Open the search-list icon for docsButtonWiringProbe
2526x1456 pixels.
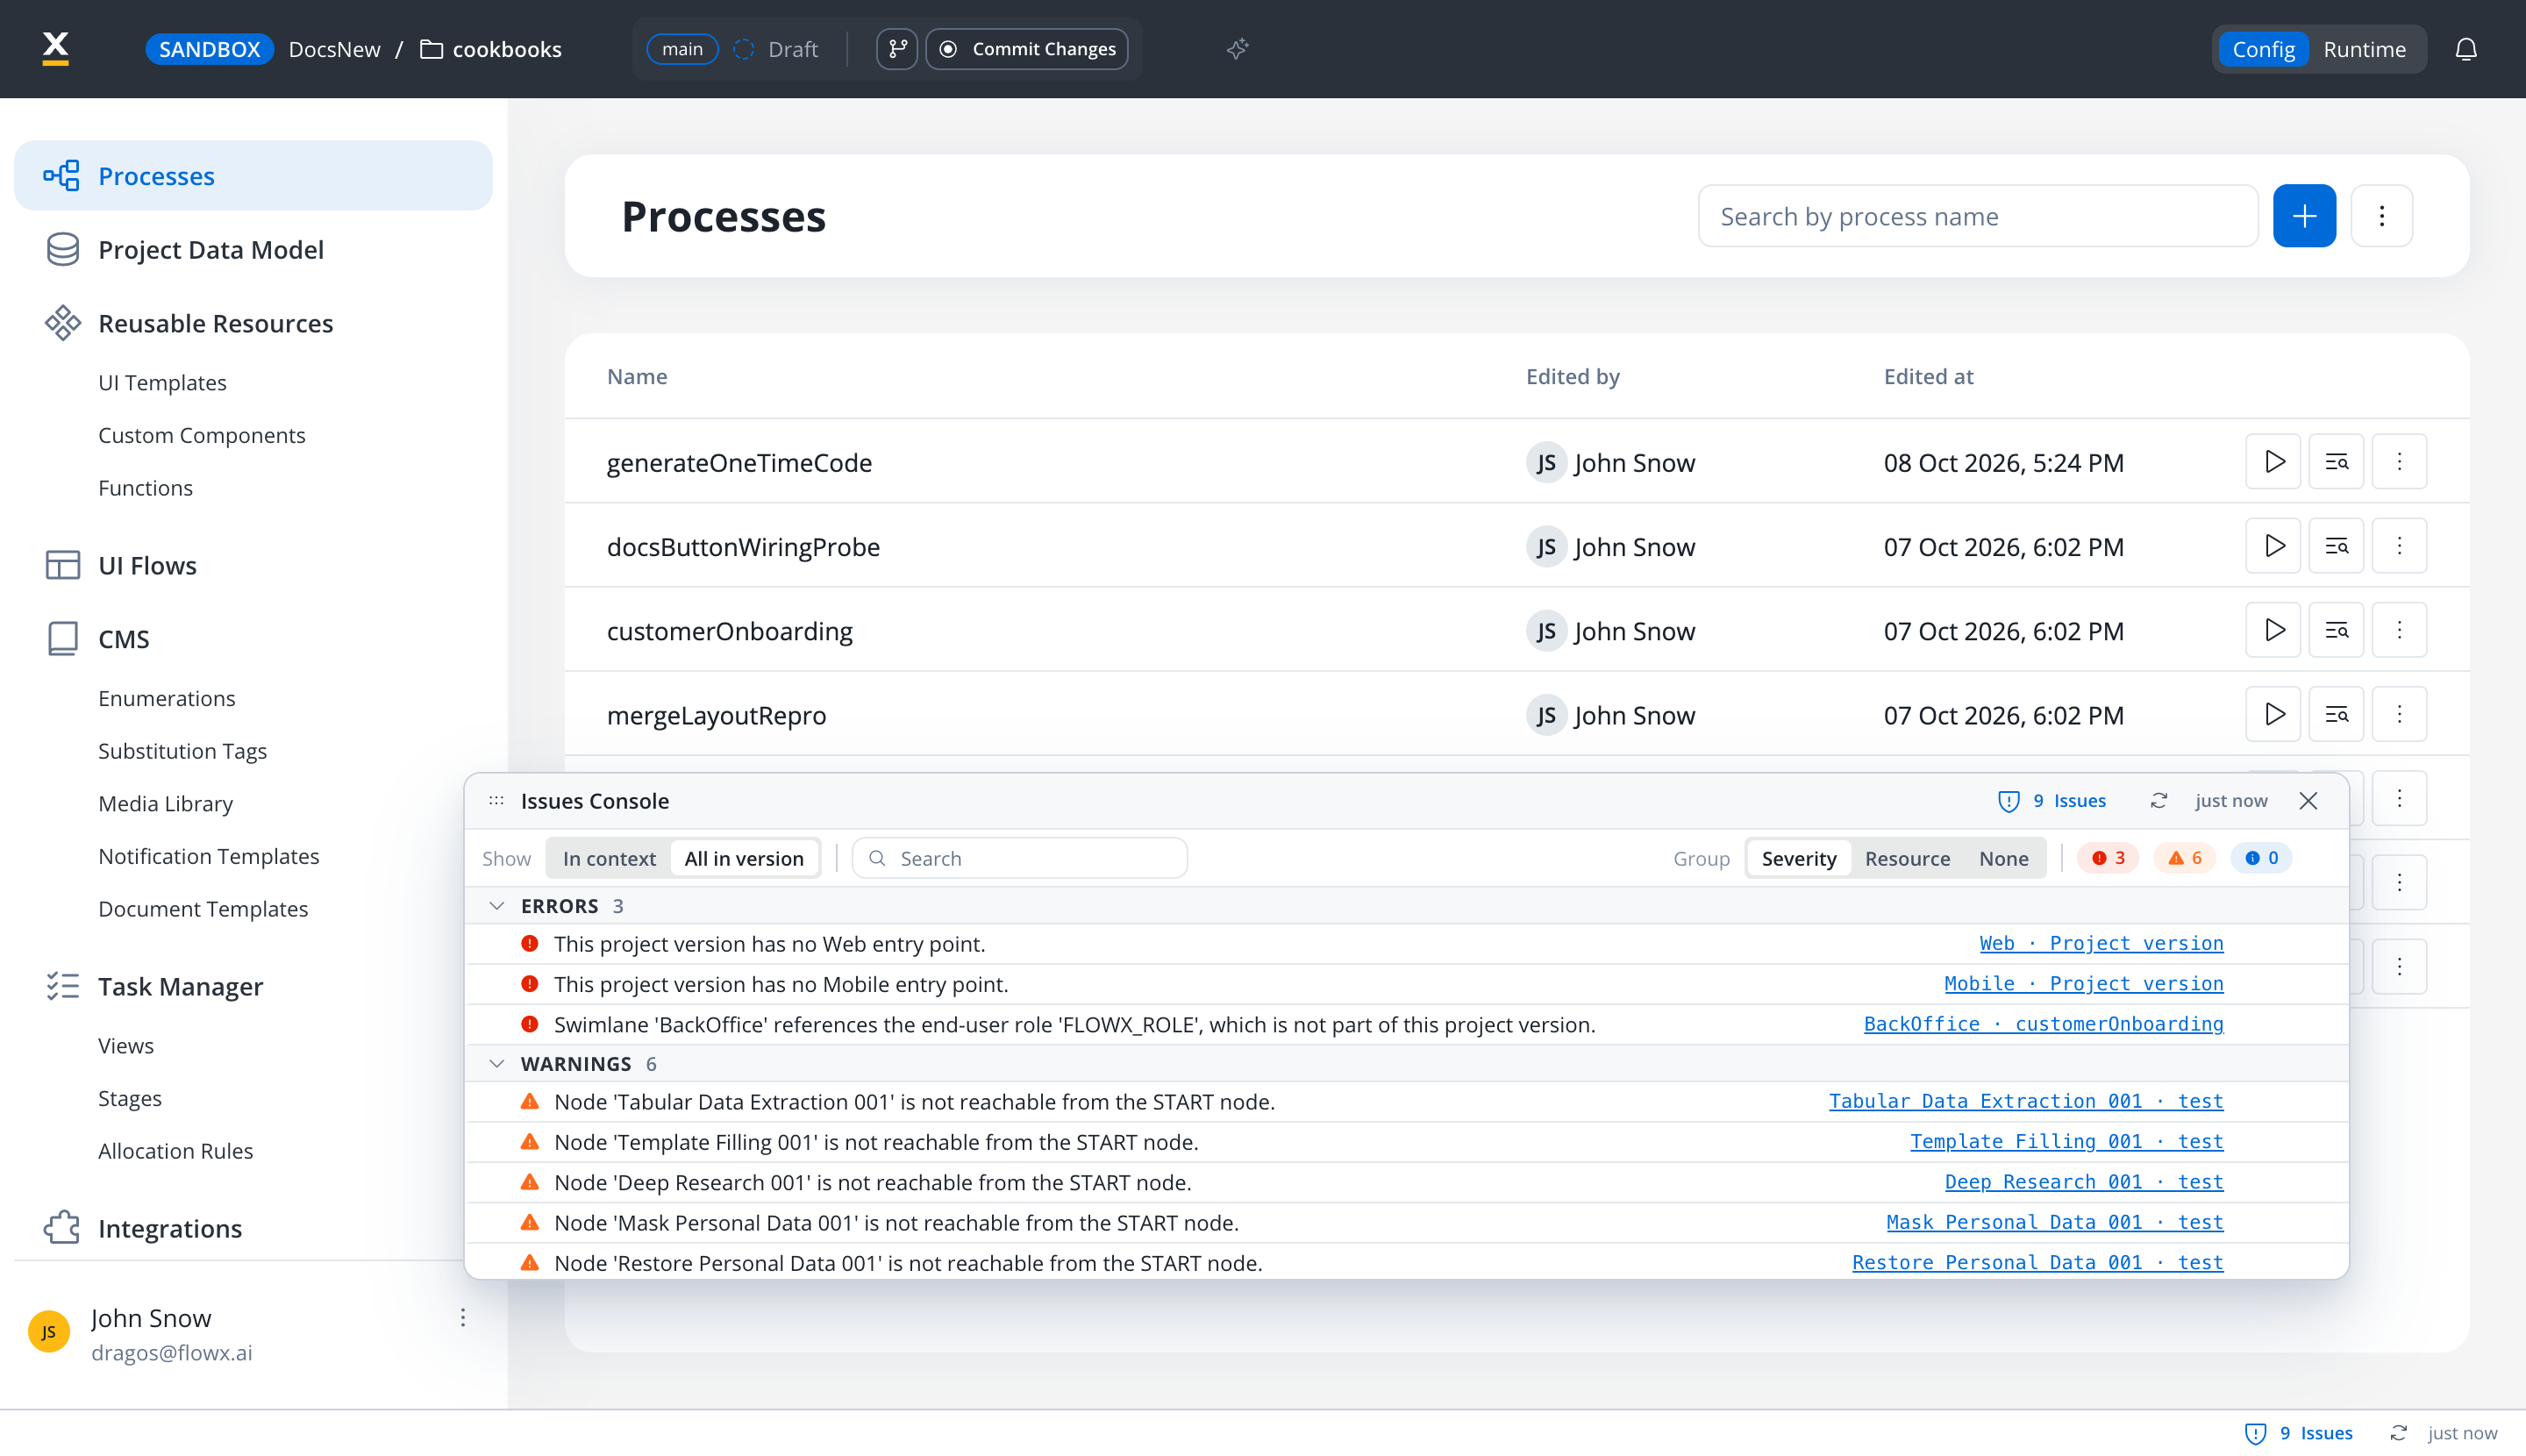[2336, 546]
